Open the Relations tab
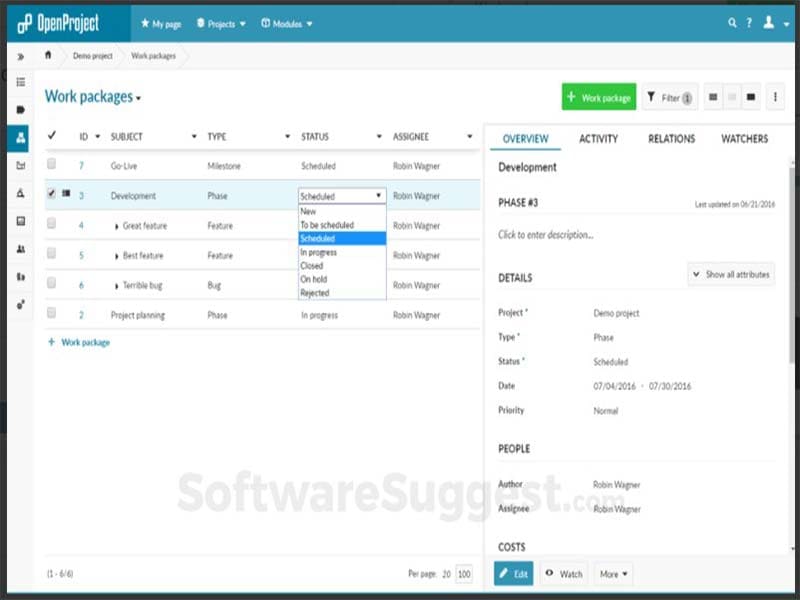The height and width of the screenshot is (600, 800). [671, 139]
